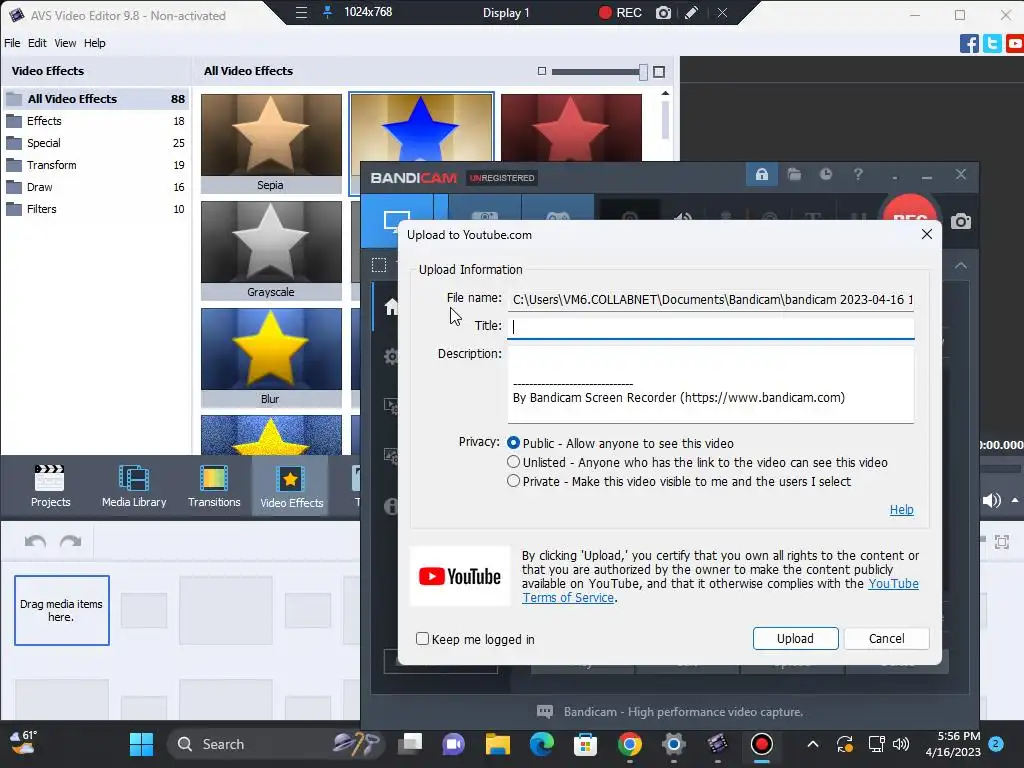Open the Transitions section

click(x=214, y=486)
